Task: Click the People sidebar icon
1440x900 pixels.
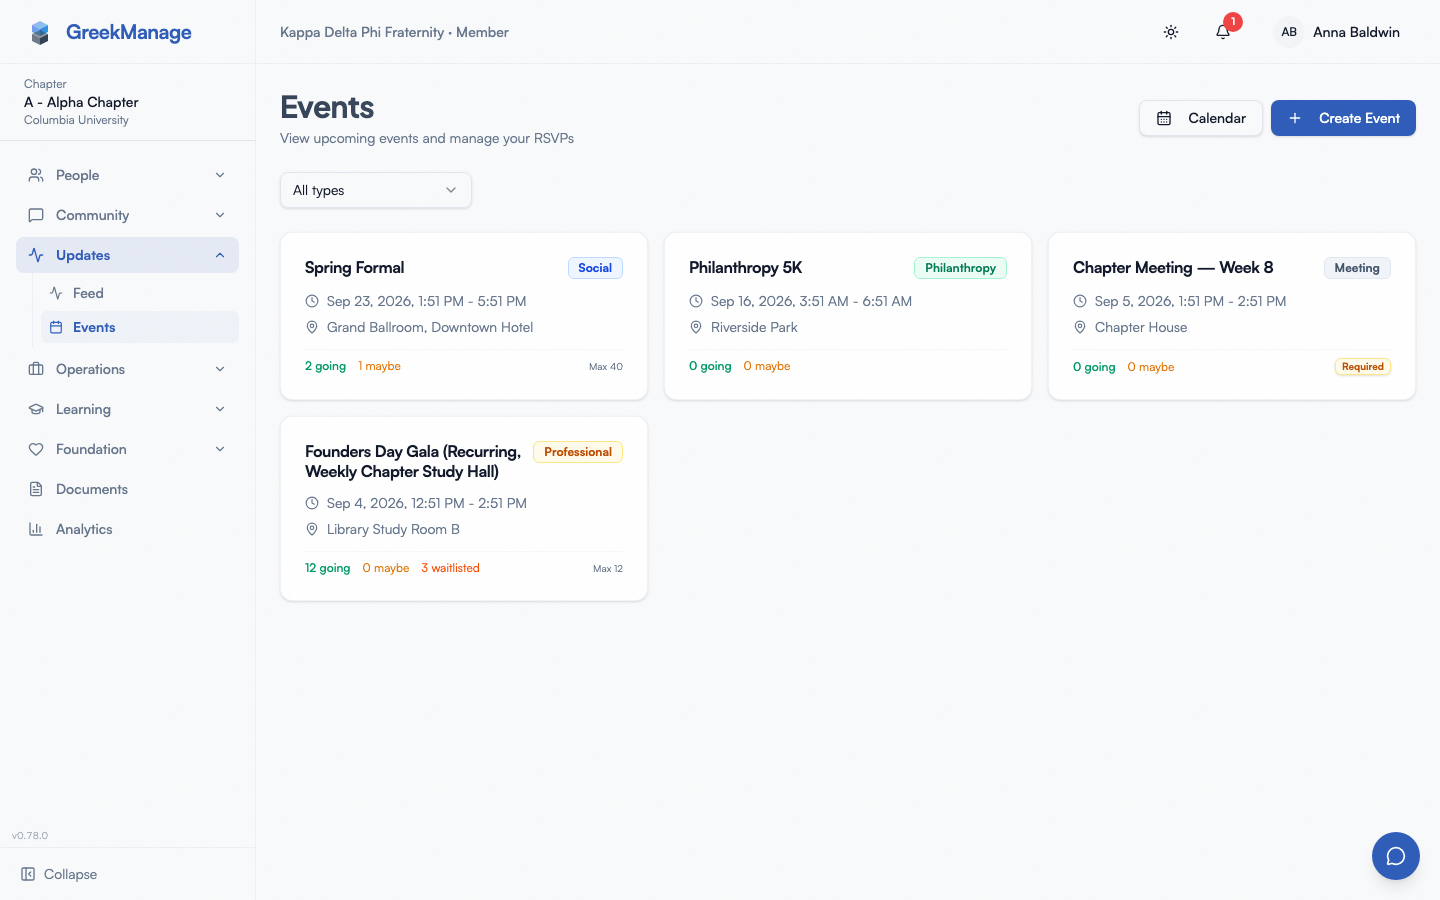Action: click(36, 175)
